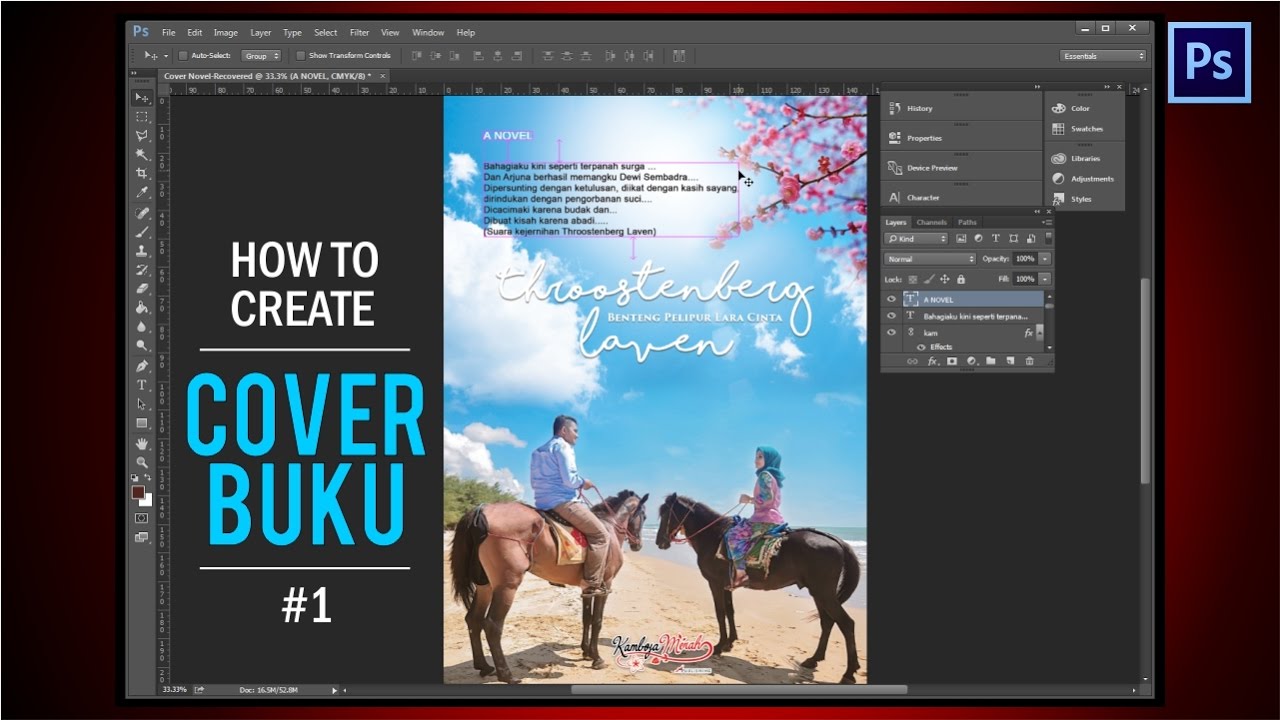1280x720 pixels.
Task: Enable Show Transform Controls checkbox
Action: point(300,56)
